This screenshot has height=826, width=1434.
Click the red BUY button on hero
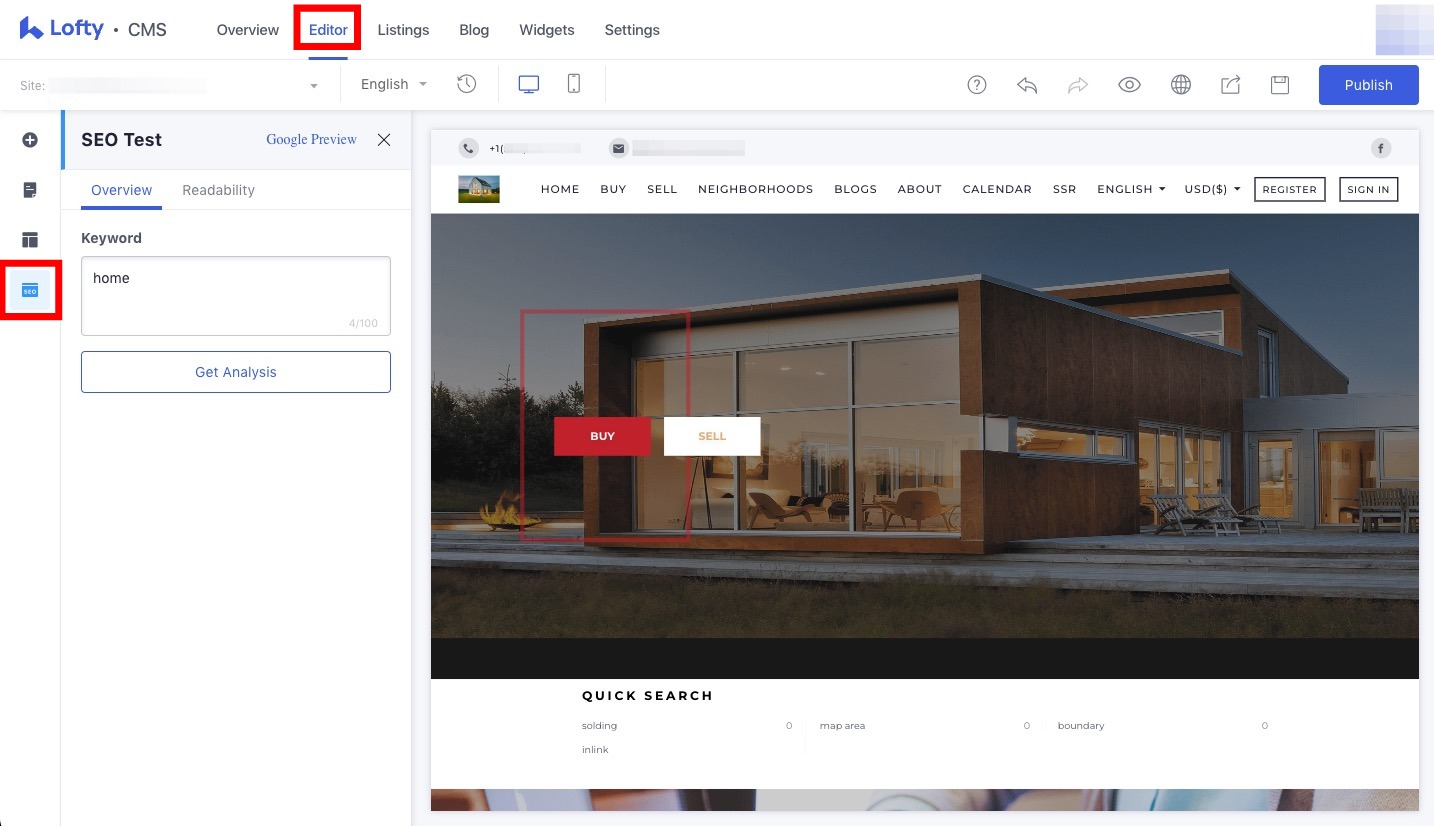[602, 436]
